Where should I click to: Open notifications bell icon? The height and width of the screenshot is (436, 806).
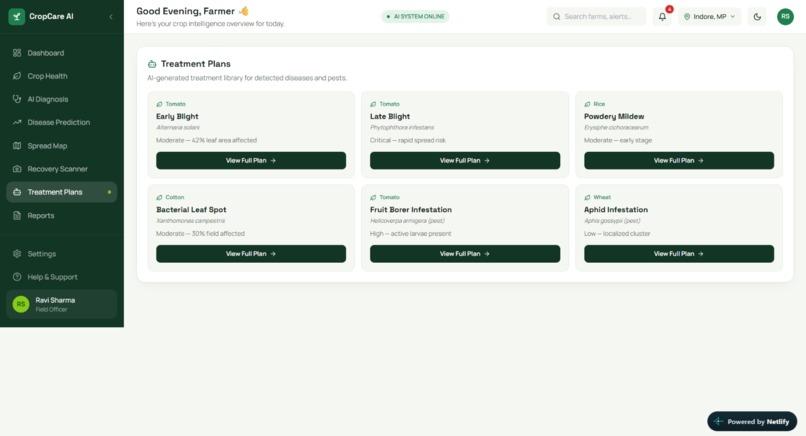tap(662, 16)
